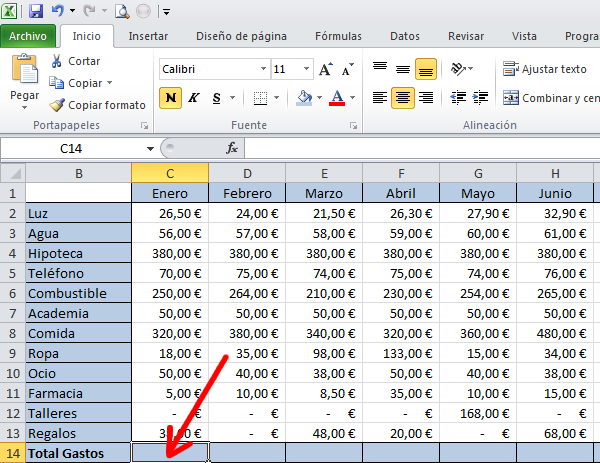Open the Pegar options dropdown arrow
Viewport: 600px width, 463px height.
click(24, 108)
